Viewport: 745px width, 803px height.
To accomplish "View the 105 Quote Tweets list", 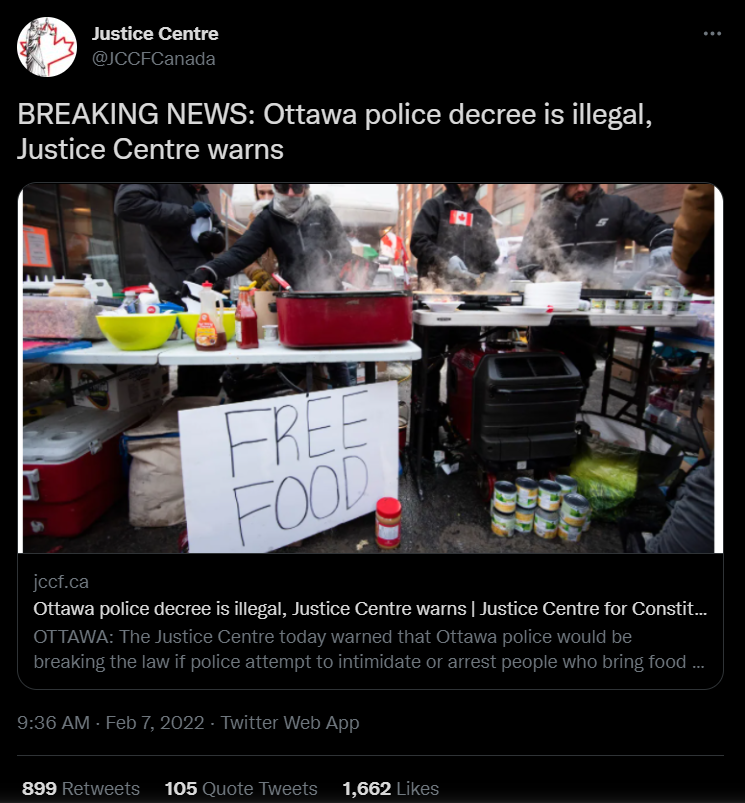I will (241, 788).
